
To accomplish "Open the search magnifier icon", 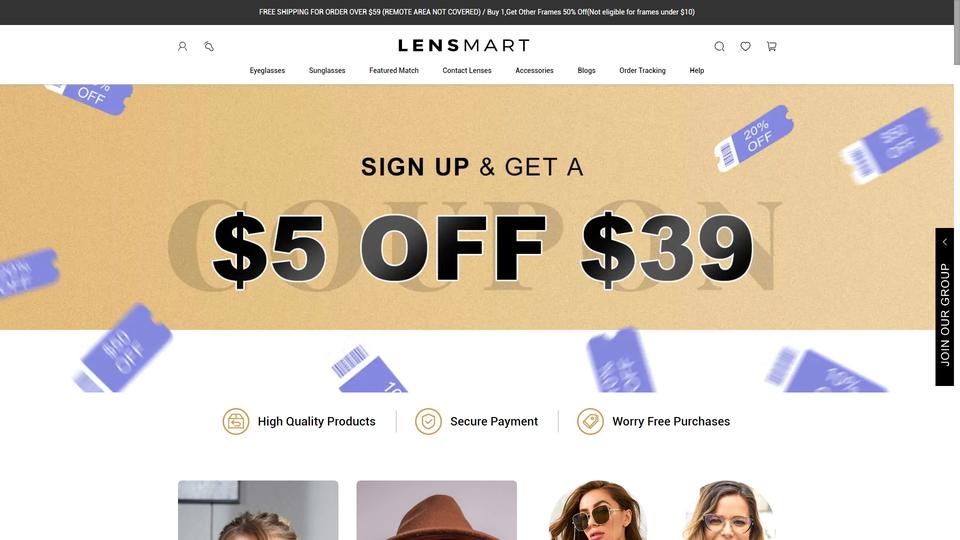I will [x=719, y=47].
